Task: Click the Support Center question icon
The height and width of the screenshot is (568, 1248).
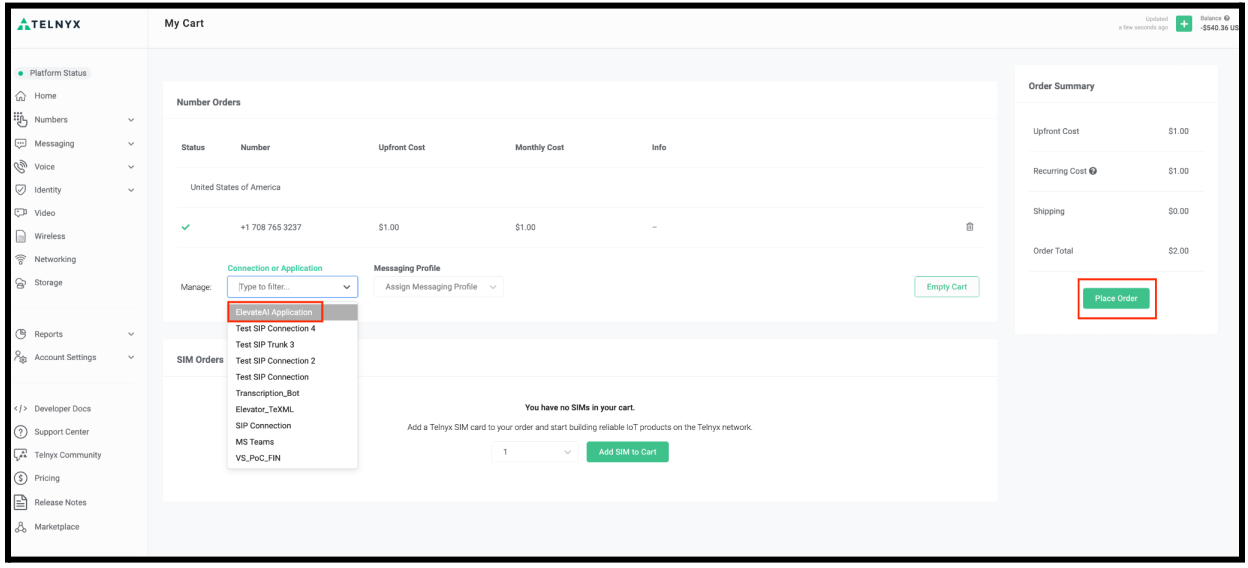Action: [20, 432]
